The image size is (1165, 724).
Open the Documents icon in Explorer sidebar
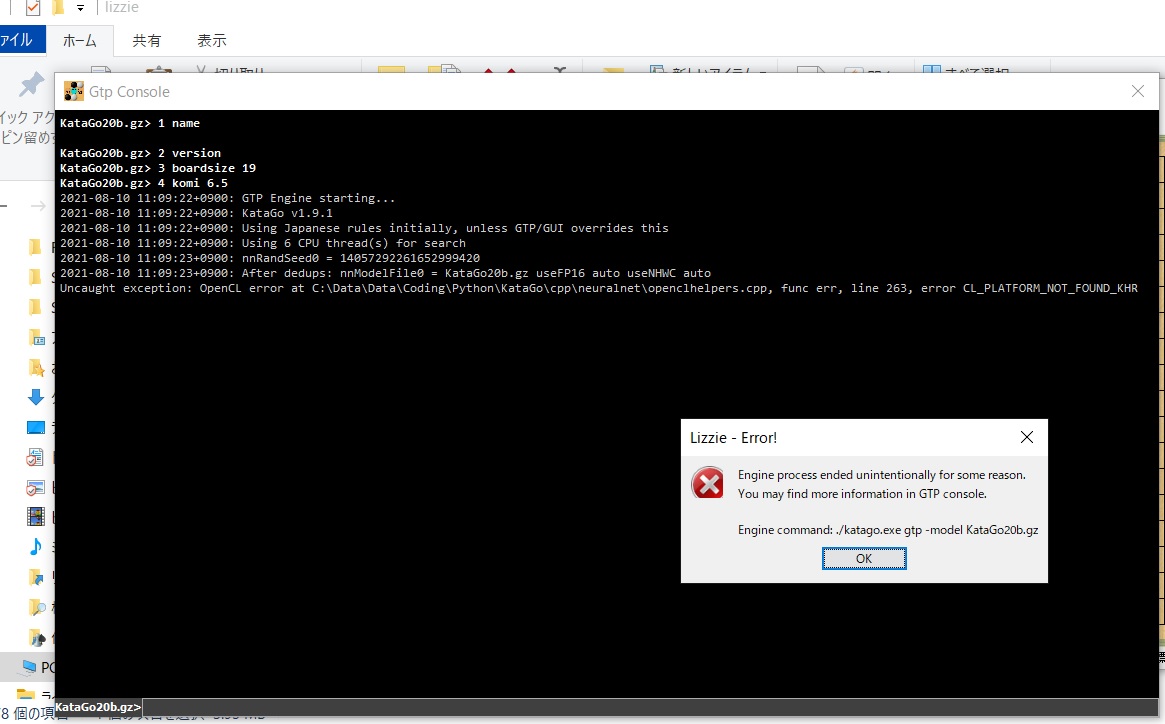[x=35, y=457]
